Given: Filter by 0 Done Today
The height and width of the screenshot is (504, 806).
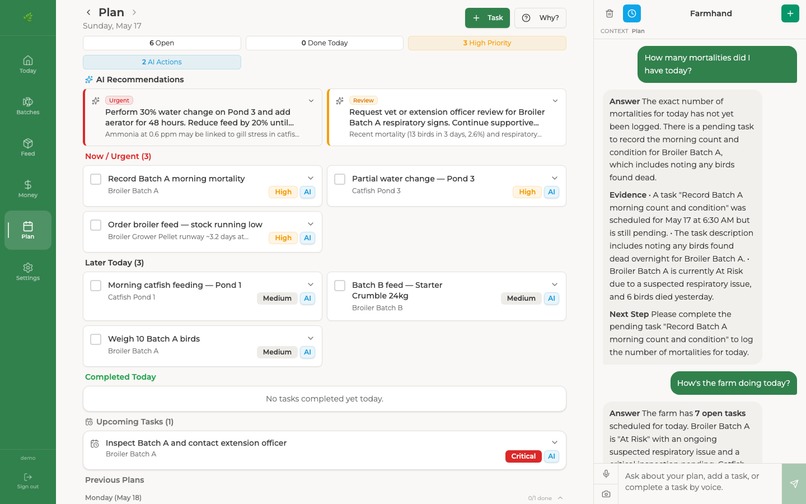Looking at the screenshot, I should coord(324,43).
